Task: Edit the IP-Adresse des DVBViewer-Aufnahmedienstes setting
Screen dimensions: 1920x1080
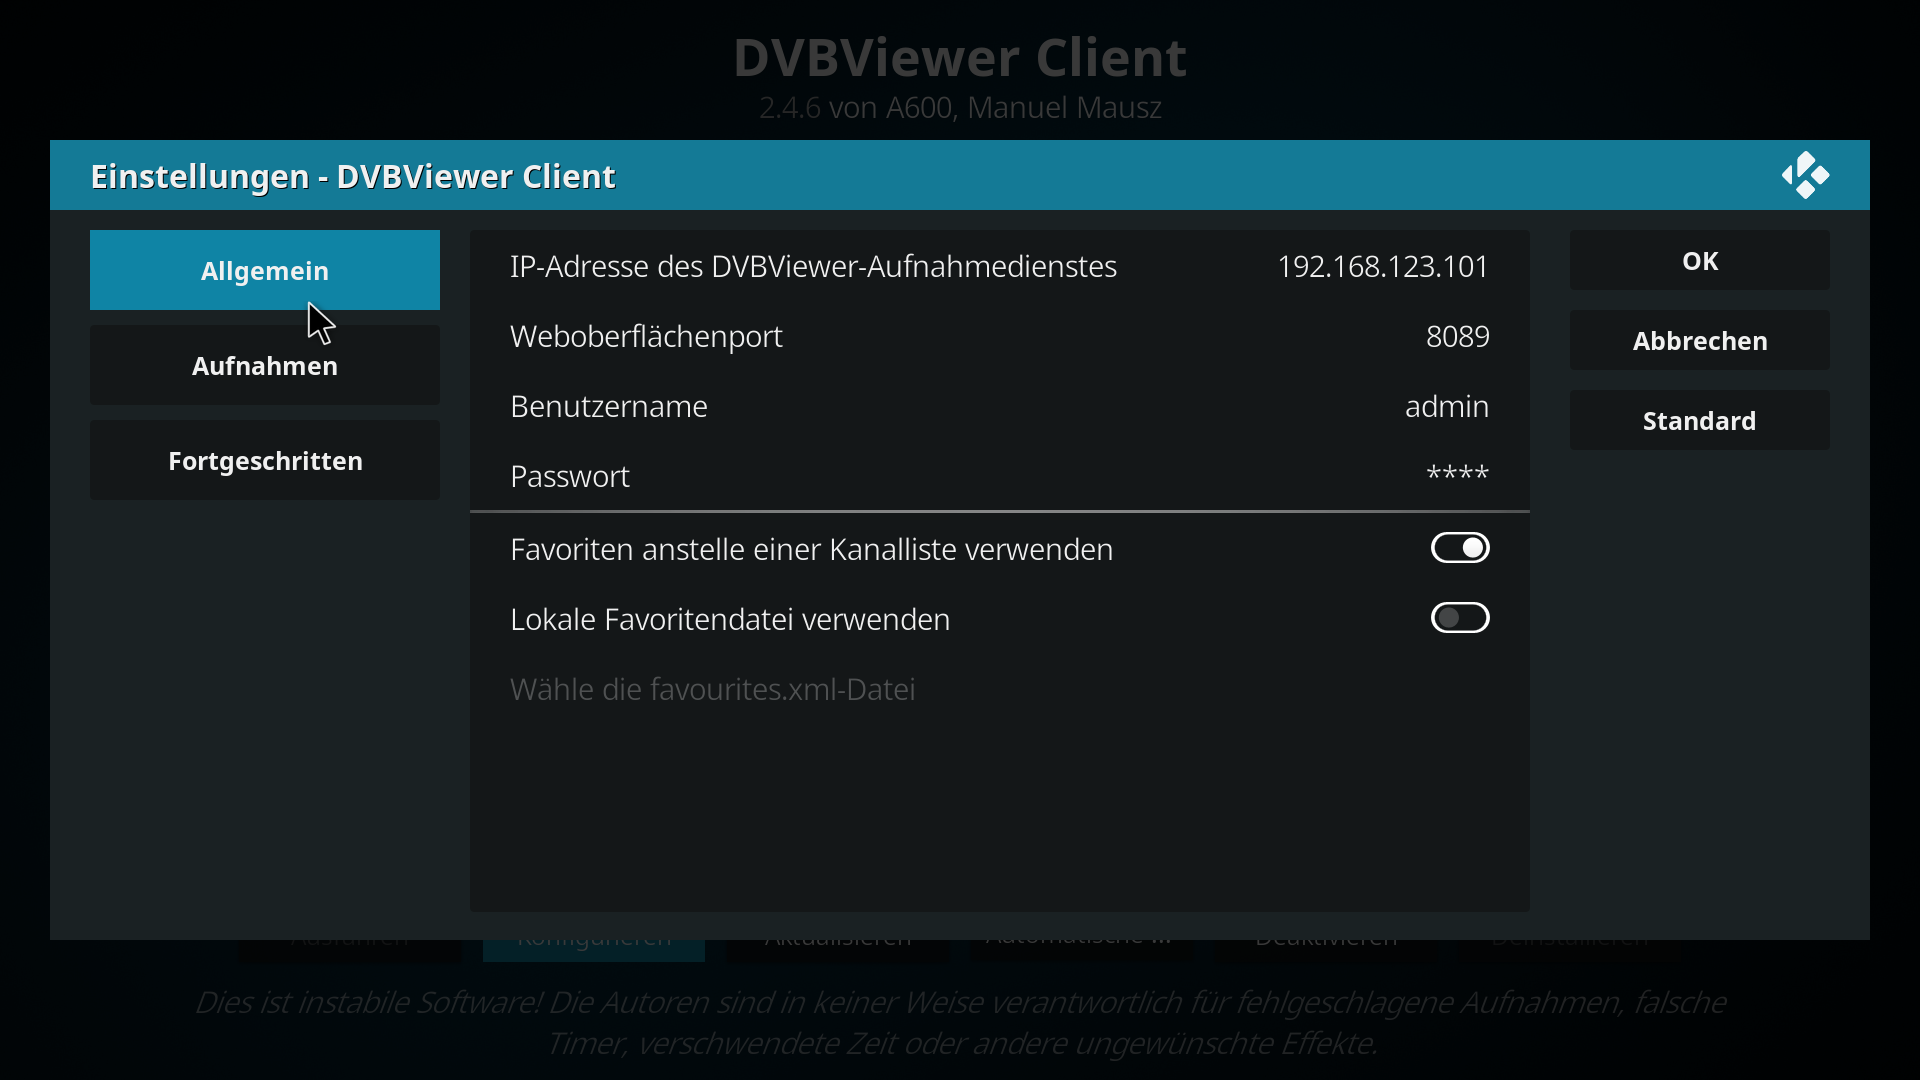Action: pyautogui.click(x=1000, y=266)
